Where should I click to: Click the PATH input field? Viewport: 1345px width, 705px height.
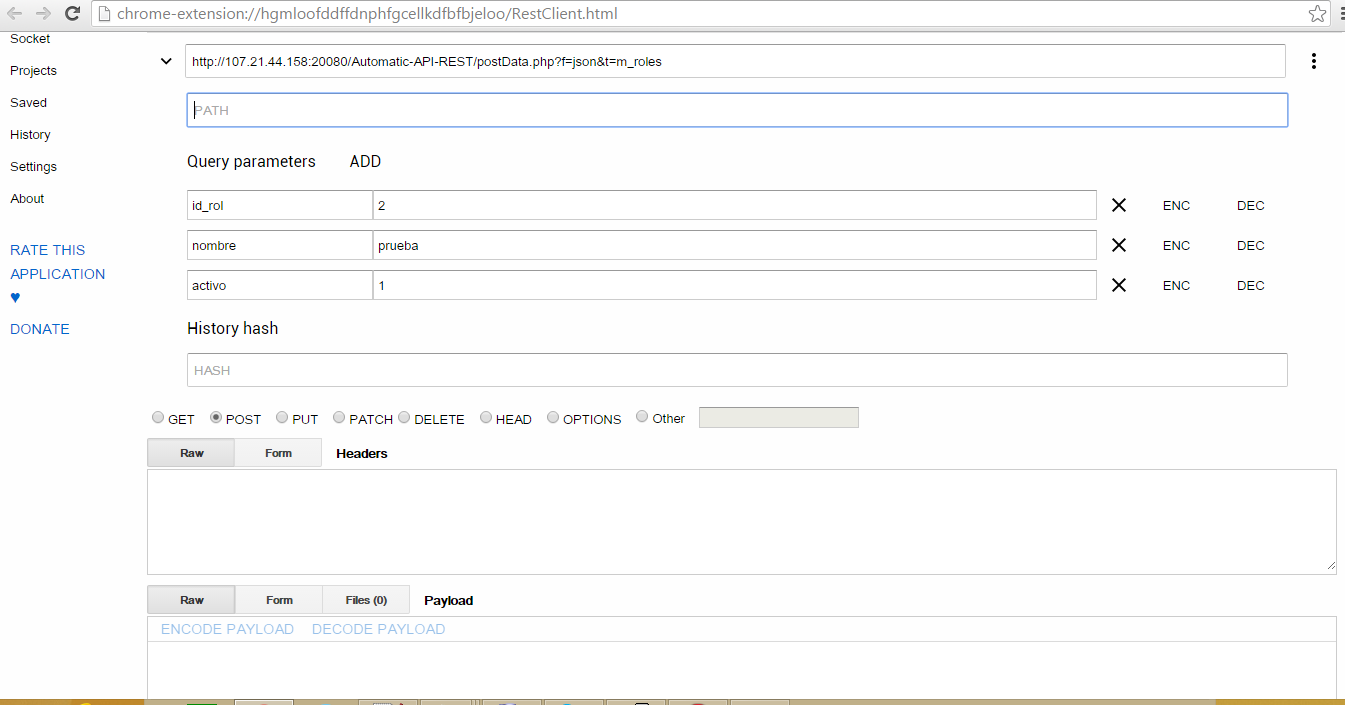(737, 110)
